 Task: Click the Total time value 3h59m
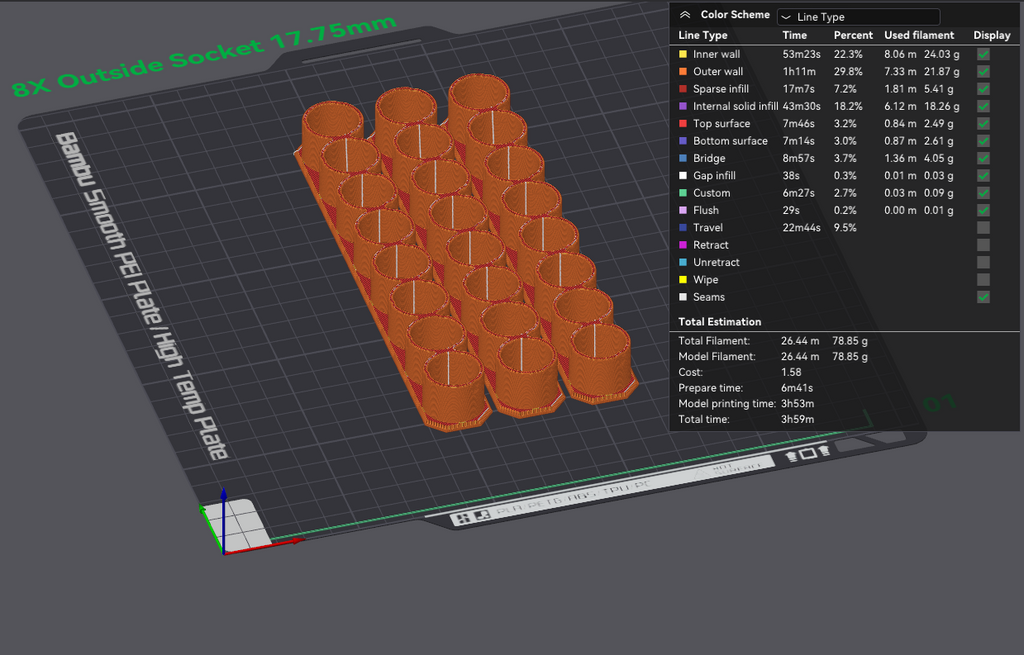[x=797, y=419]
